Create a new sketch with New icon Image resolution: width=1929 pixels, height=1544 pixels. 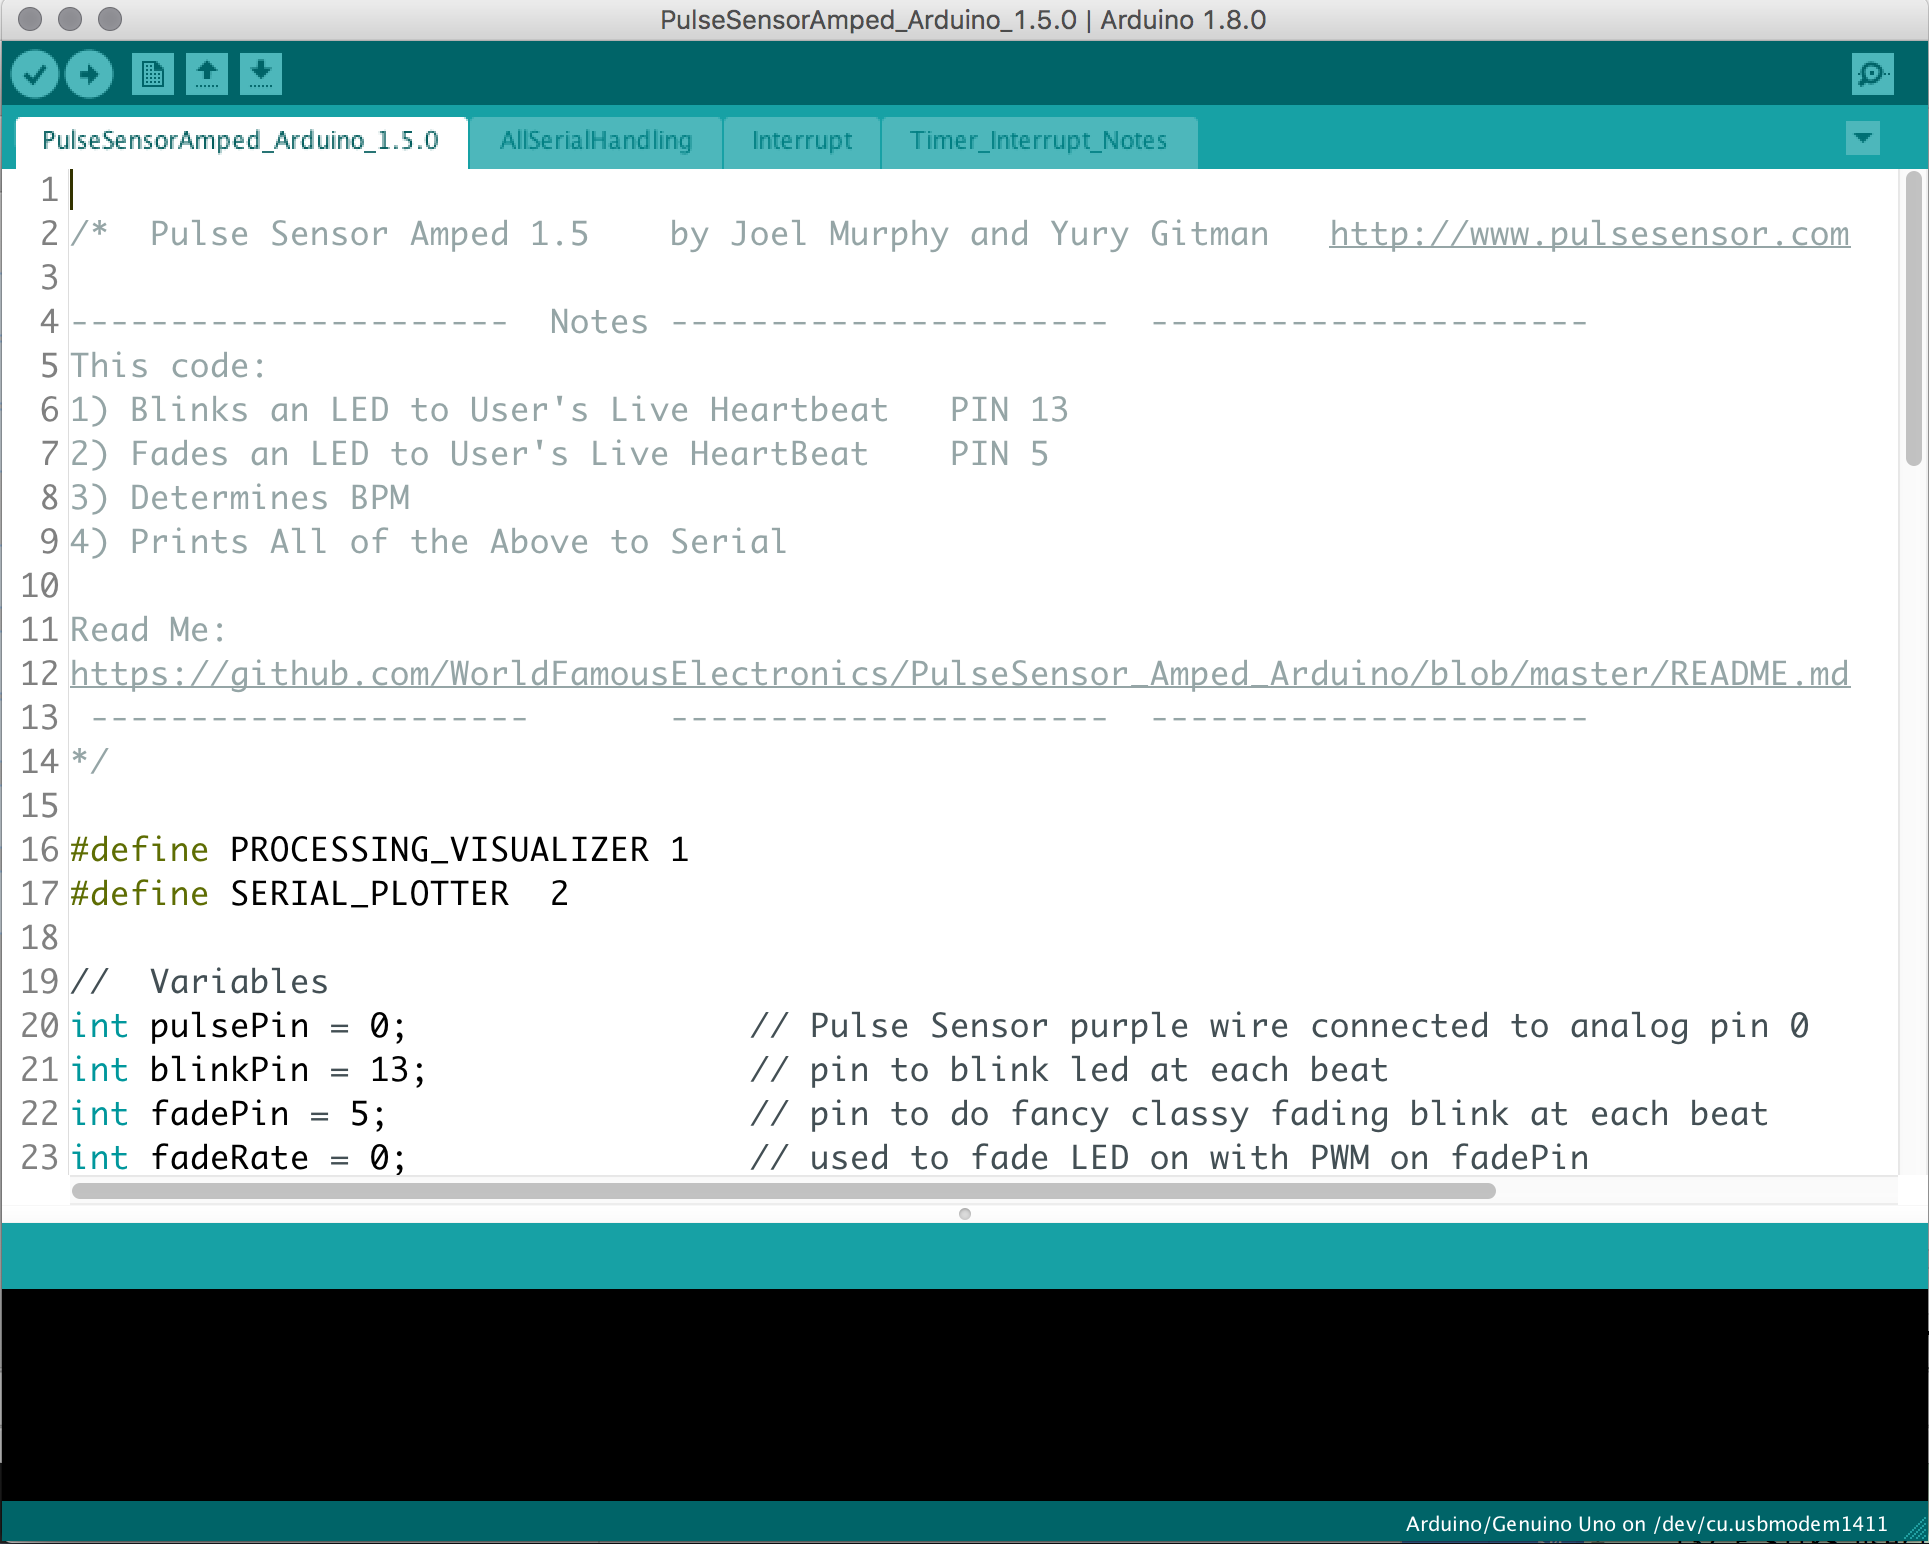152,75
